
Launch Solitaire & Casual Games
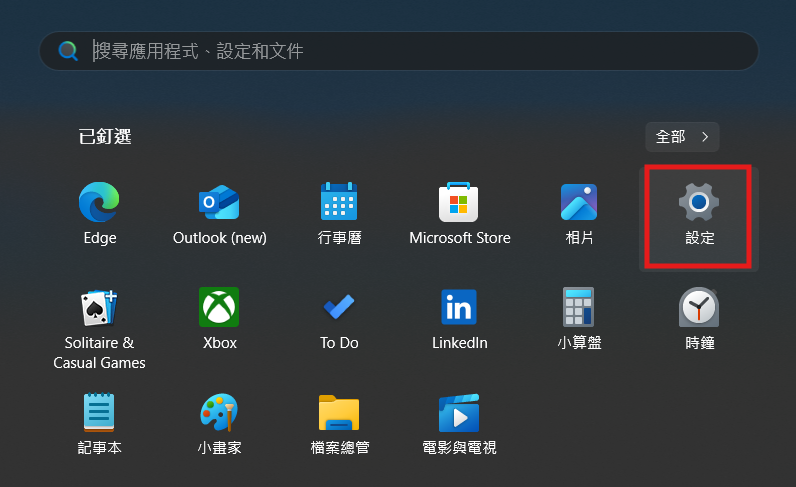[100, 329]
